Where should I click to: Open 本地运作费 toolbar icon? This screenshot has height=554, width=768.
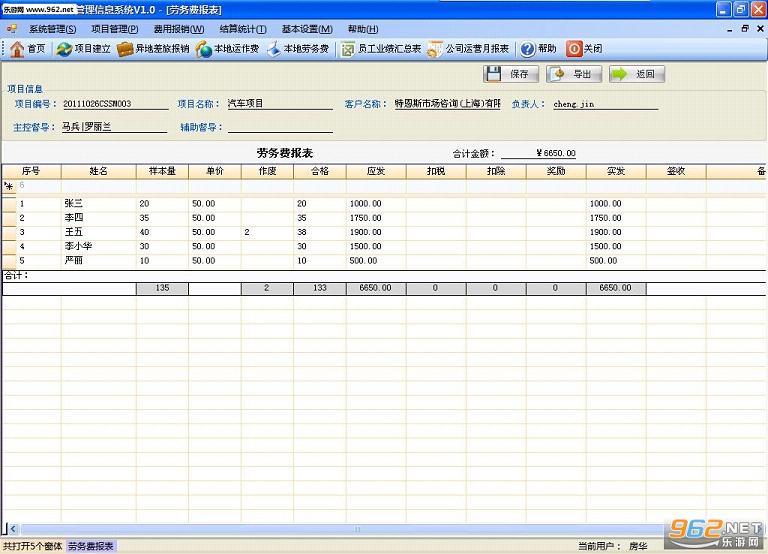click(203, 48)
